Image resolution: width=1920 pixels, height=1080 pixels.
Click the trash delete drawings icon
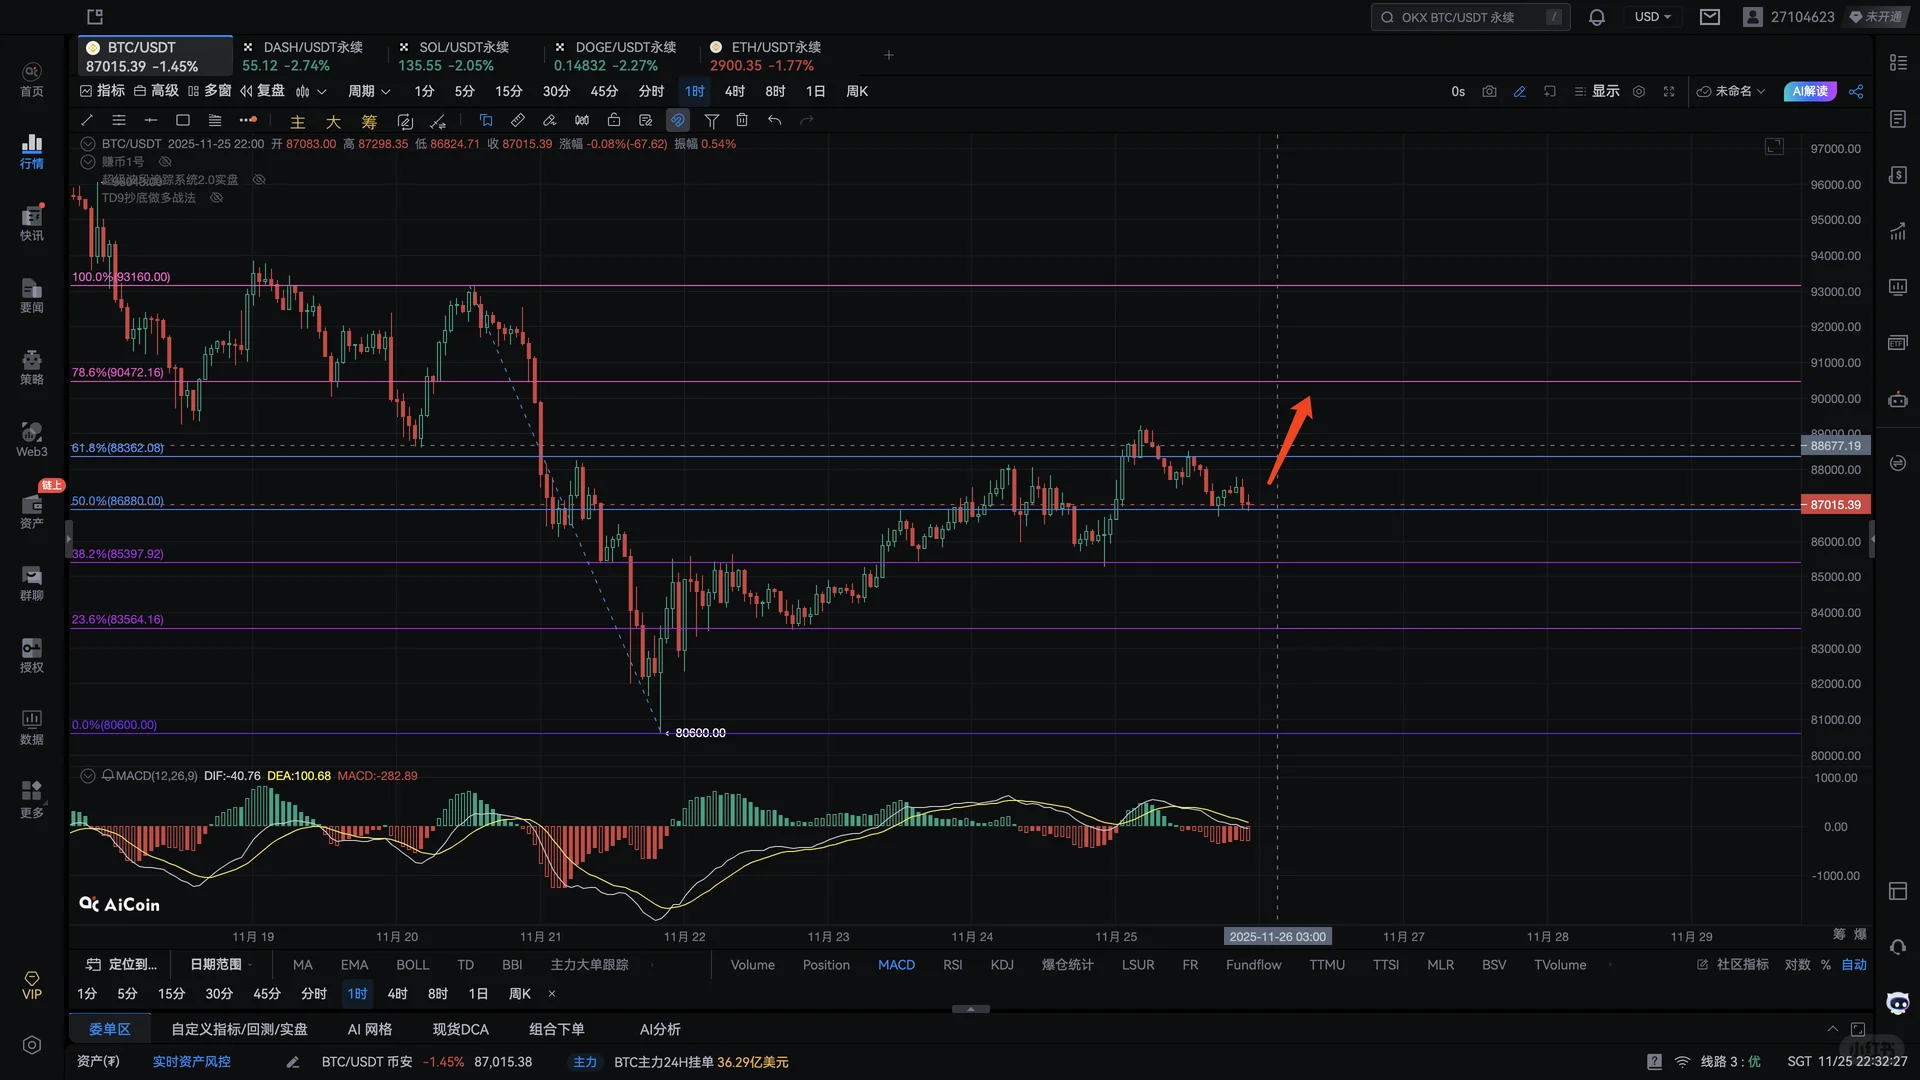742,120
